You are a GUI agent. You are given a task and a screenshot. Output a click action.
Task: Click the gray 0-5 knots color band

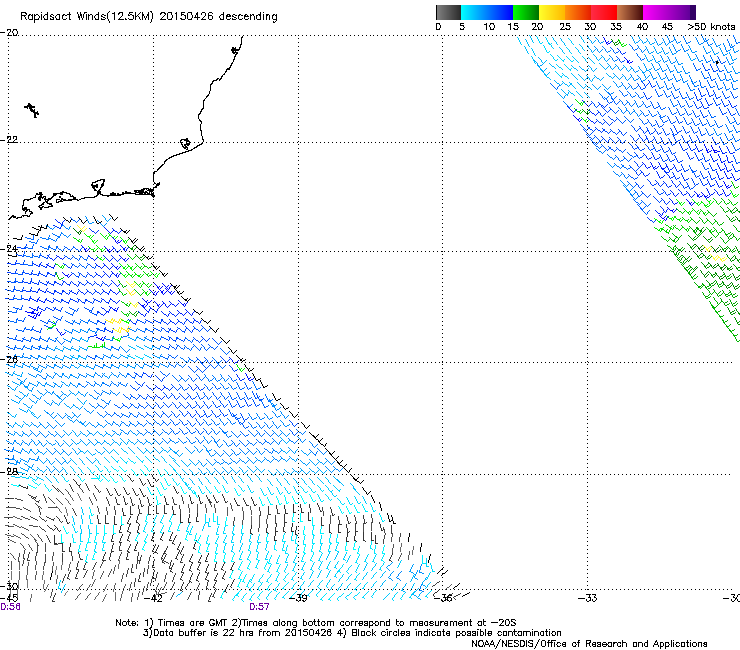tap(448, 12)
